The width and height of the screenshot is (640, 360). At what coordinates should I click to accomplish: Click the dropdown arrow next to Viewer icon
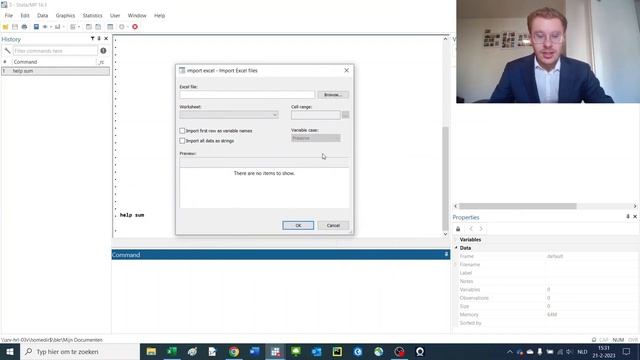tap(51, 27)
